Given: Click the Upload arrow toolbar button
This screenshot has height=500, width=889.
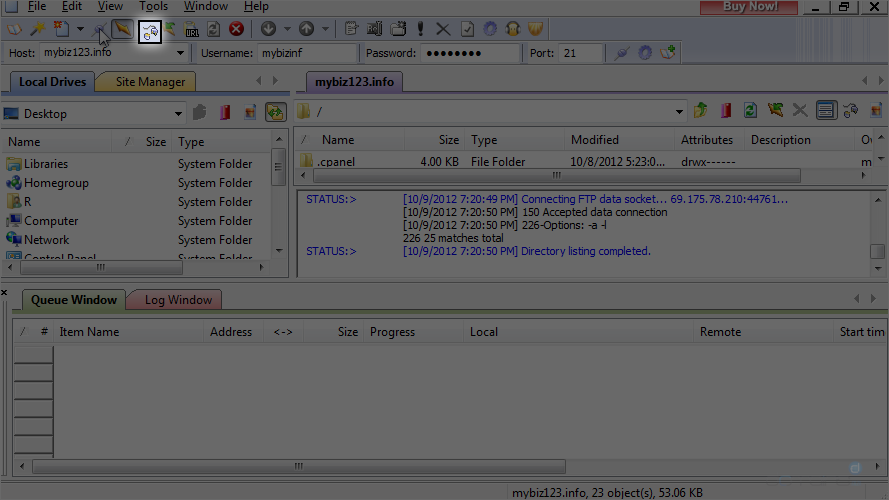Looking at the screenshot, I should (306, 30).
